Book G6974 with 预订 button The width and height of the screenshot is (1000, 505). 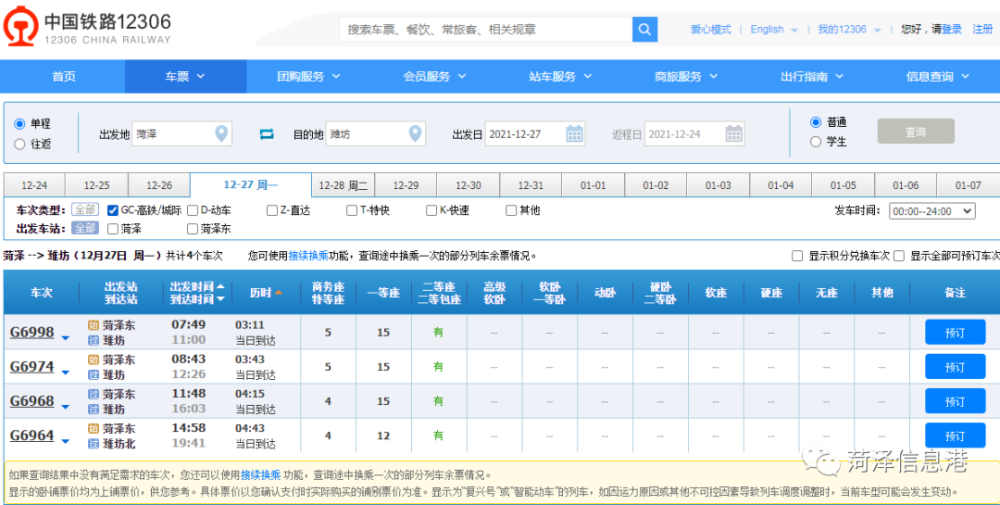tap(955, 367)
